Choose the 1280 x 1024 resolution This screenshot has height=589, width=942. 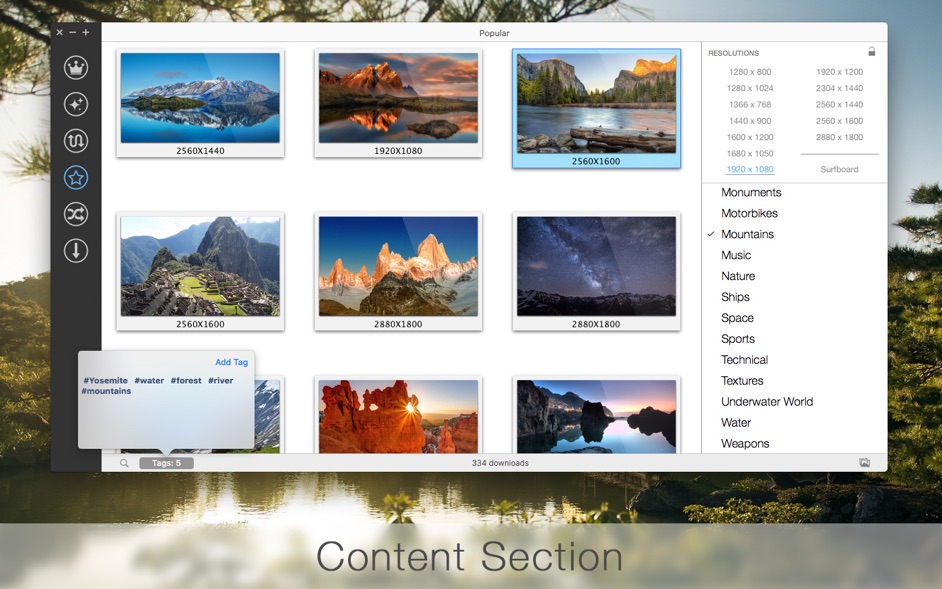point(750,88)
